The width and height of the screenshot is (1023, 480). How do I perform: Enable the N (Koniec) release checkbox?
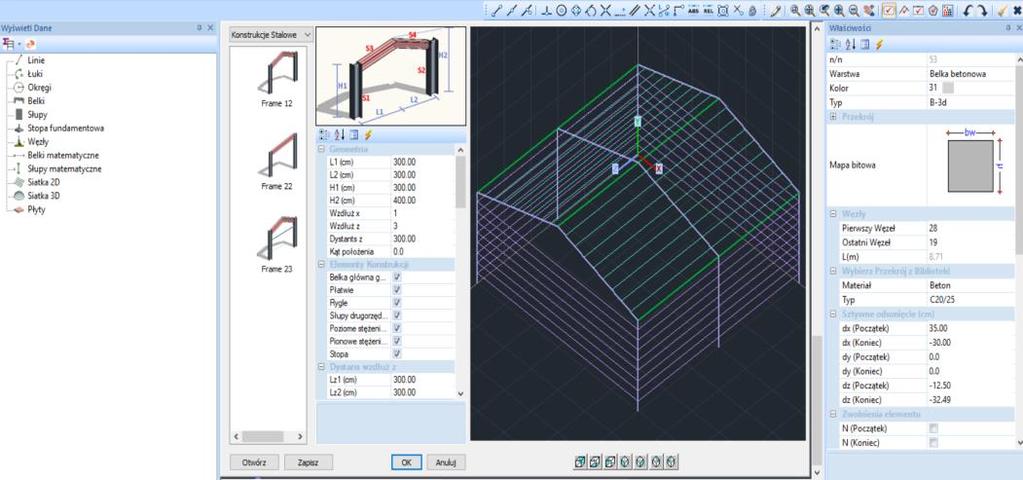tap(934, 443)
